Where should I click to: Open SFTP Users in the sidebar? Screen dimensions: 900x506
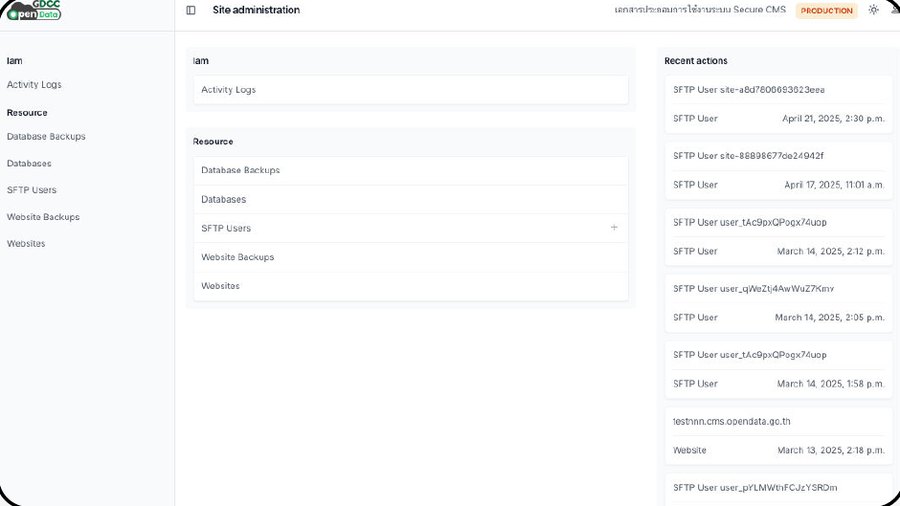coord(32,190)
